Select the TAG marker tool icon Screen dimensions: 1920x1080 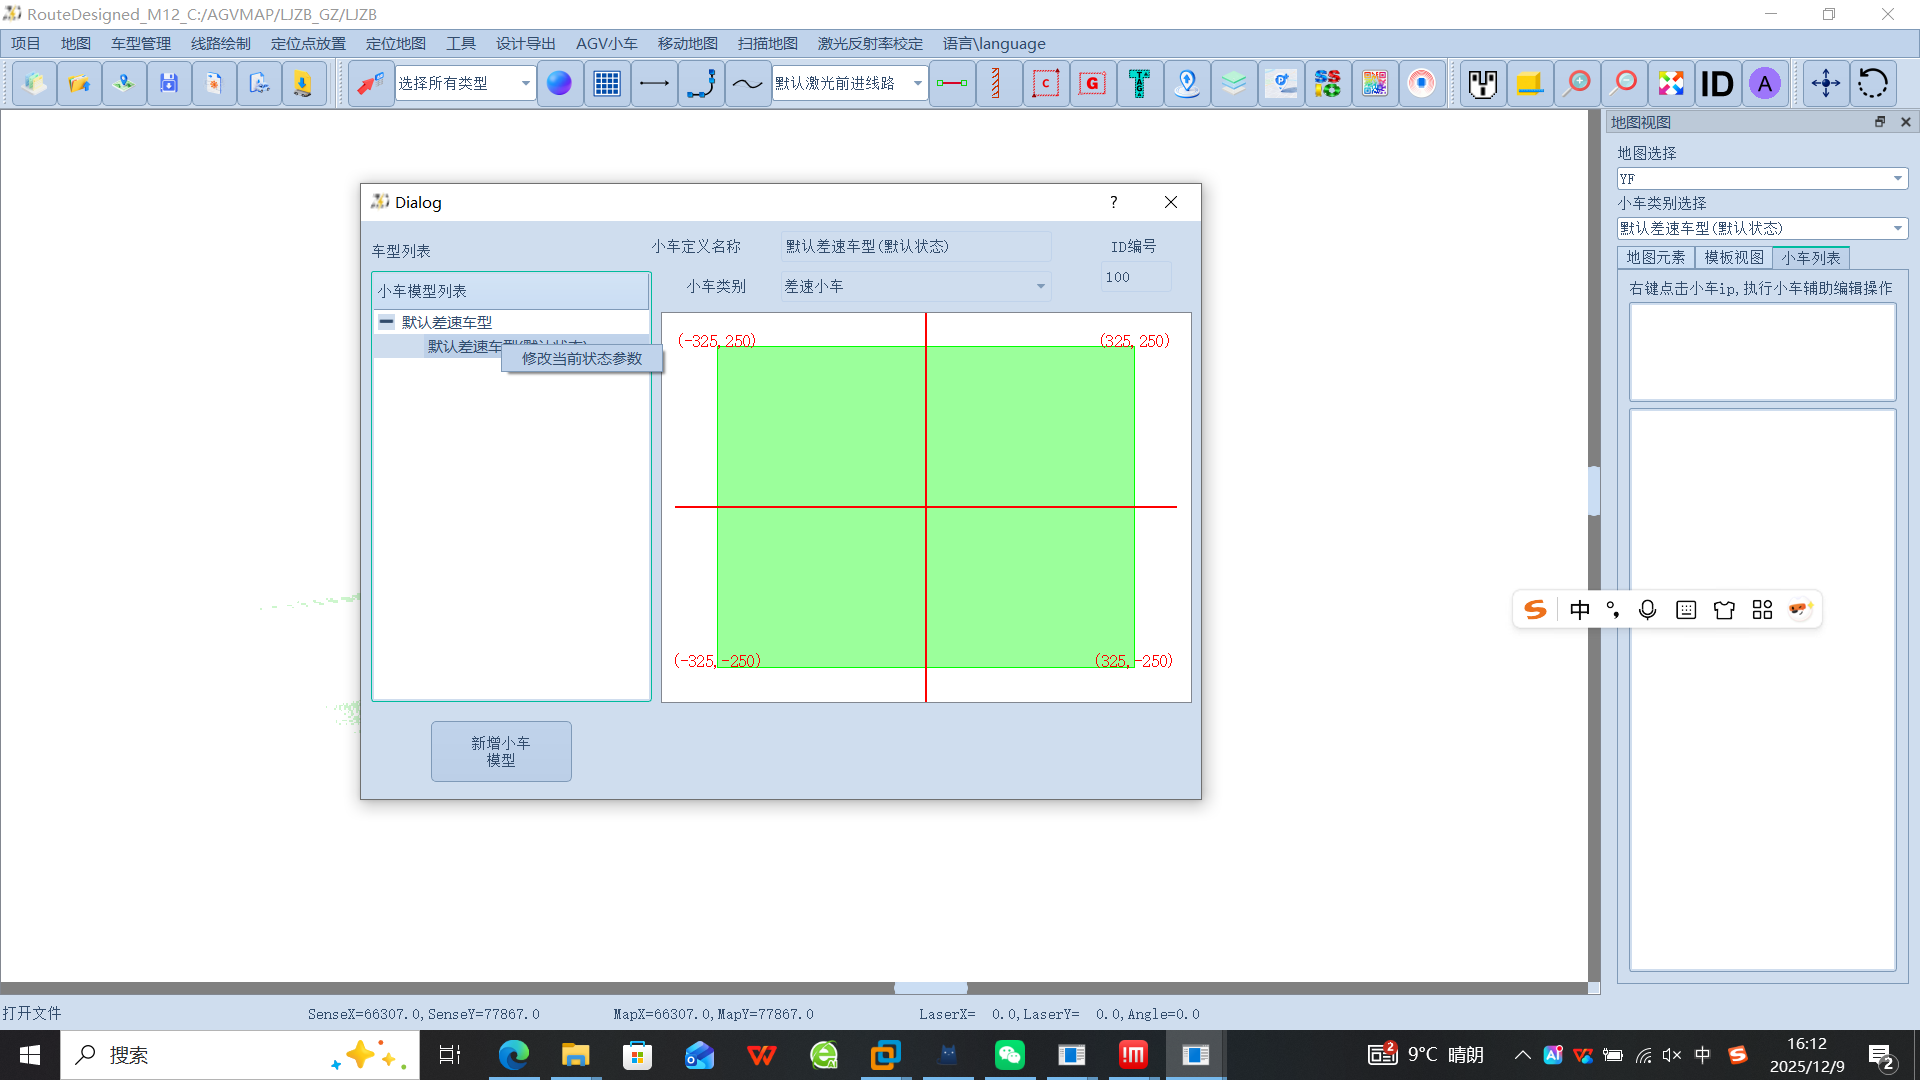point(1139,83)
